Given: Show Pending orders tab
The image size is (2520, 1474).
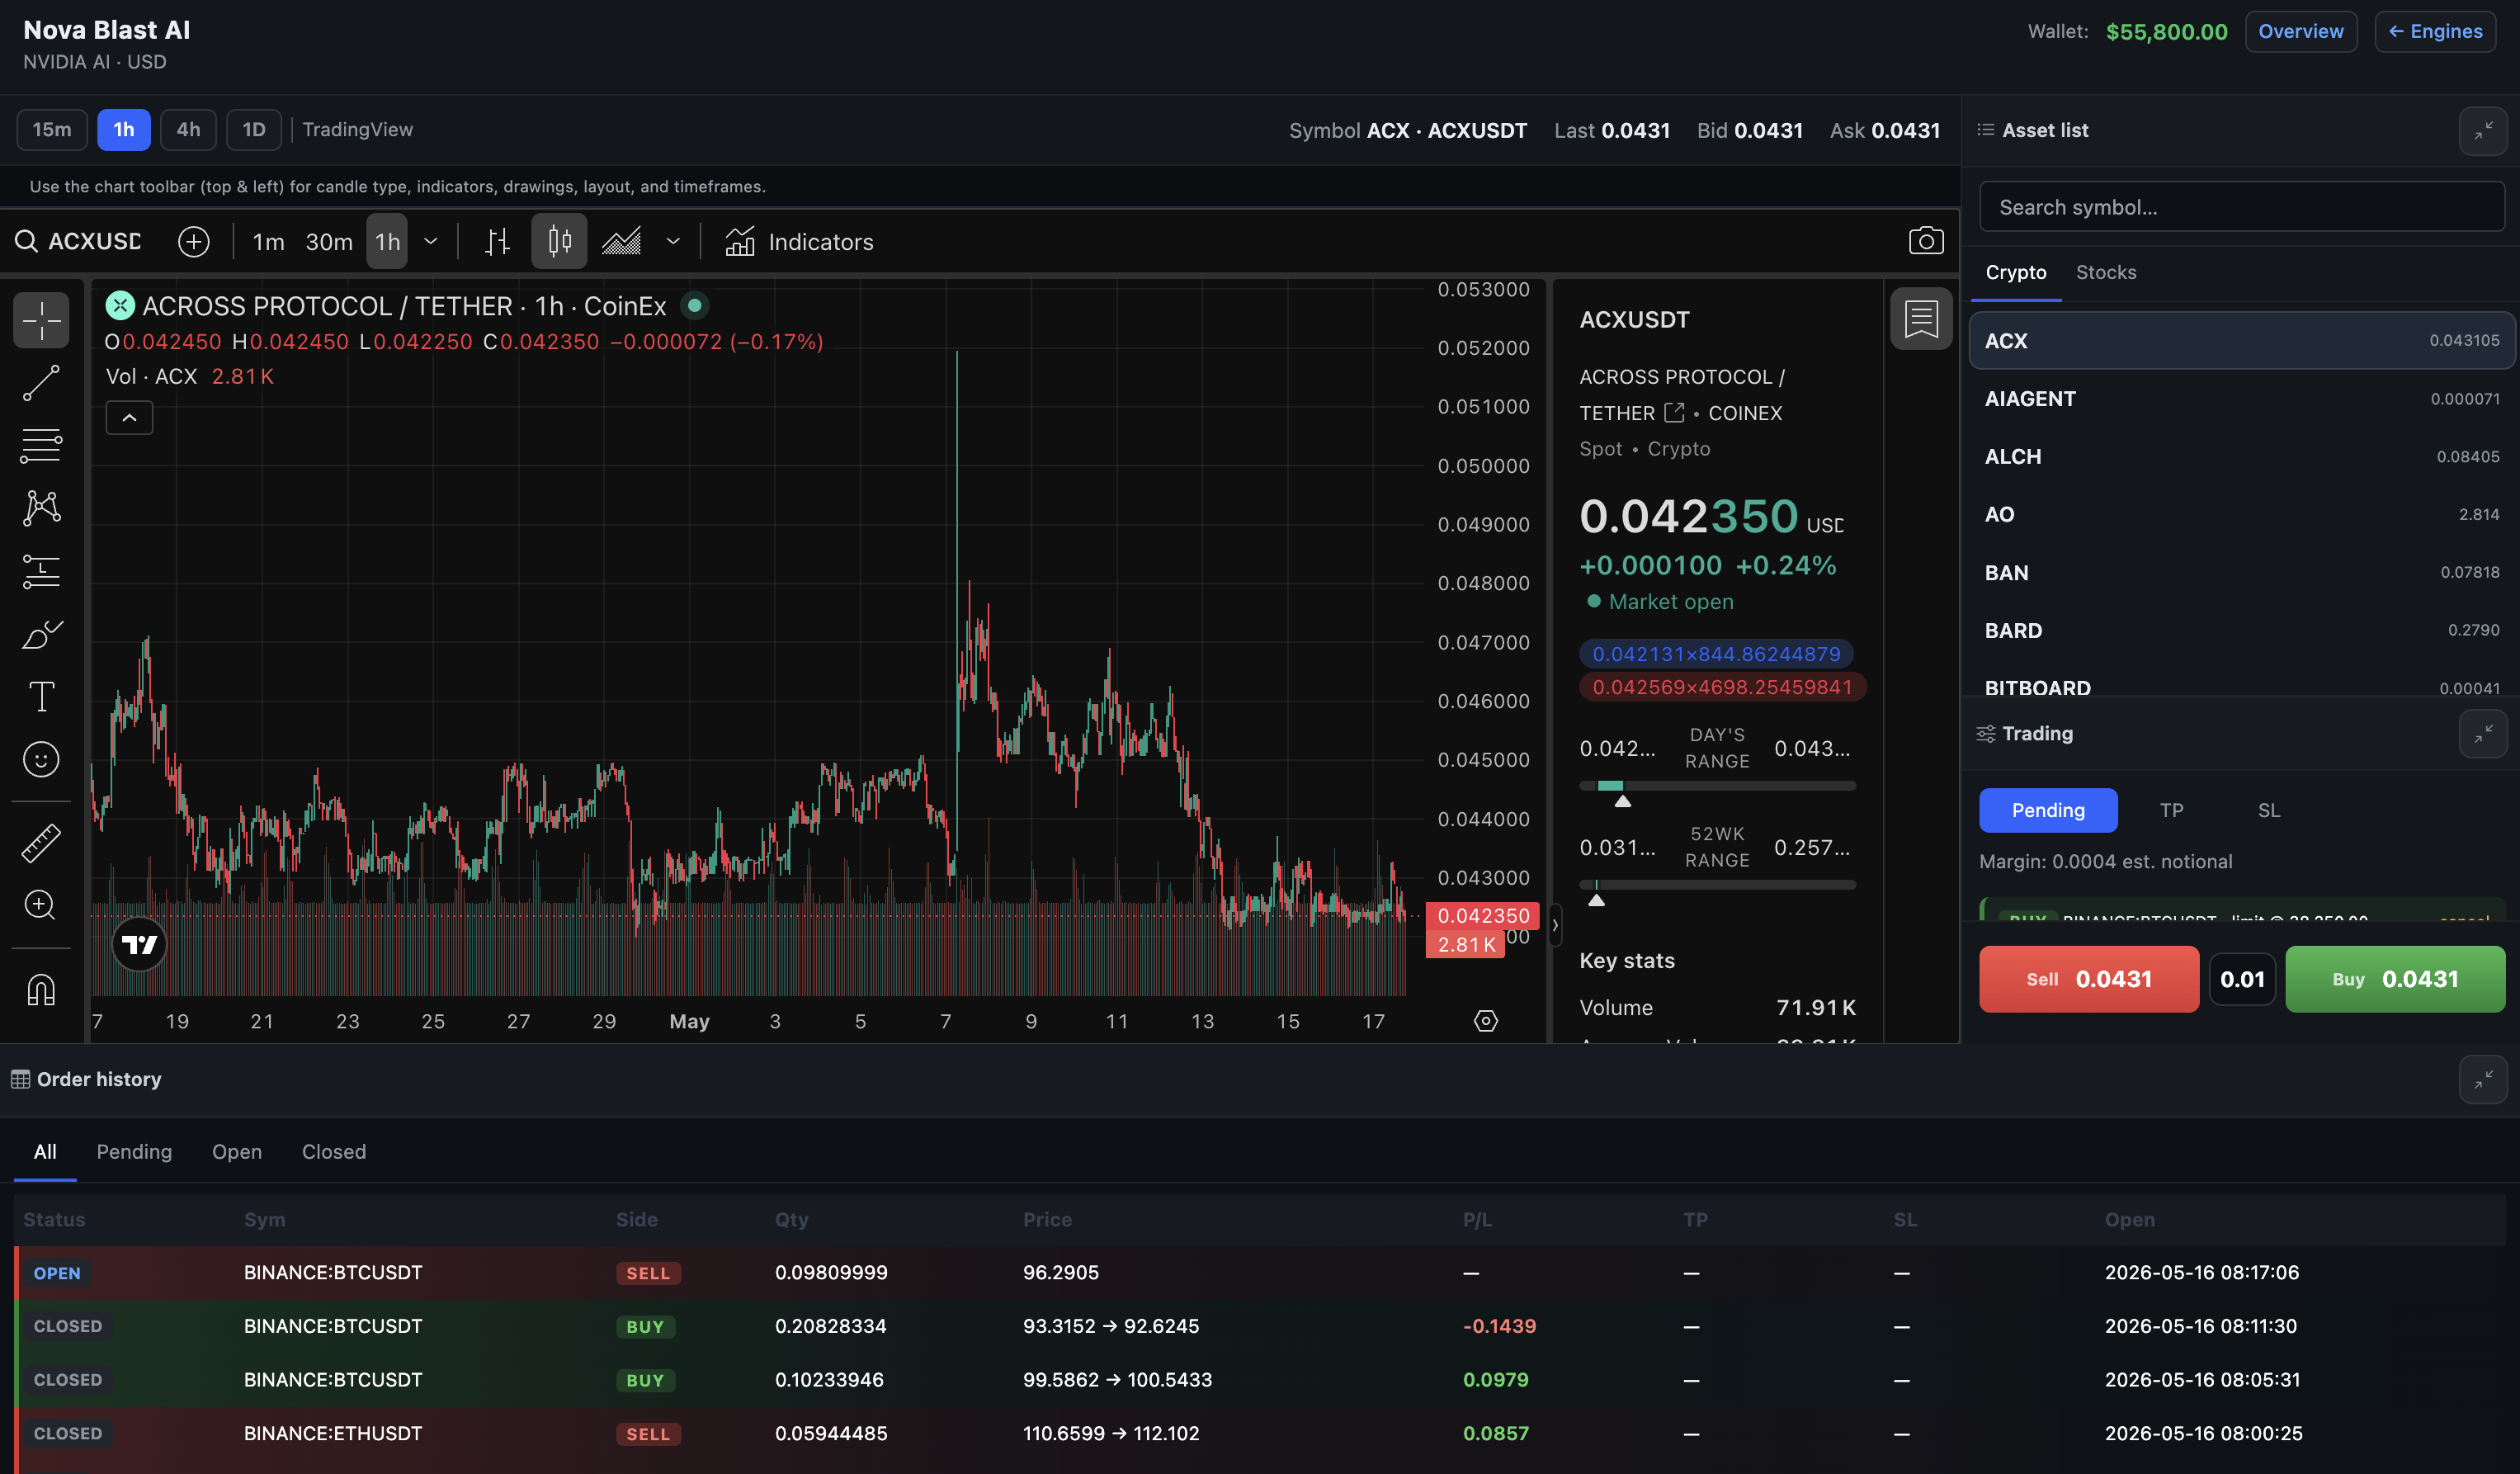Looking at the screenshot, I should point(134,1152).
